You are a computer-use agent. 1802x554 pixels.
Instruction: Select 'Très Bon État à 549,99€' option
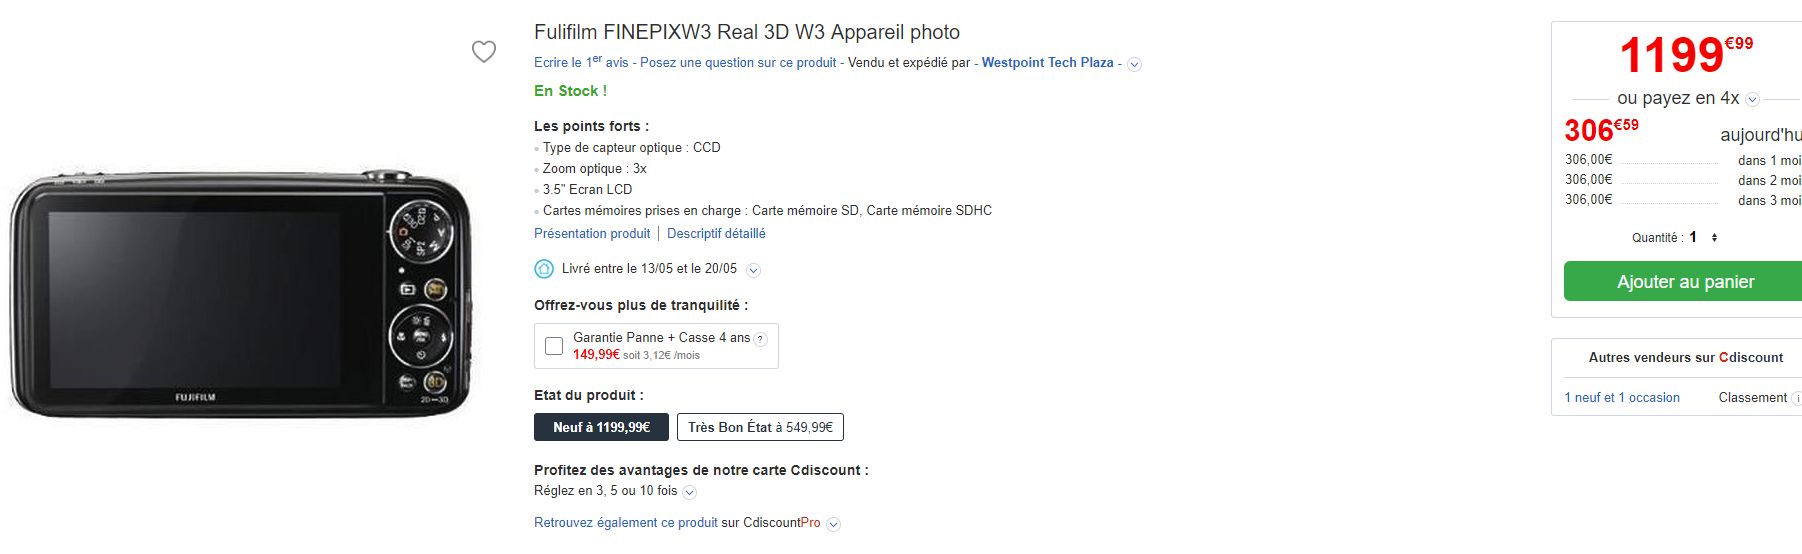[760, 427]
